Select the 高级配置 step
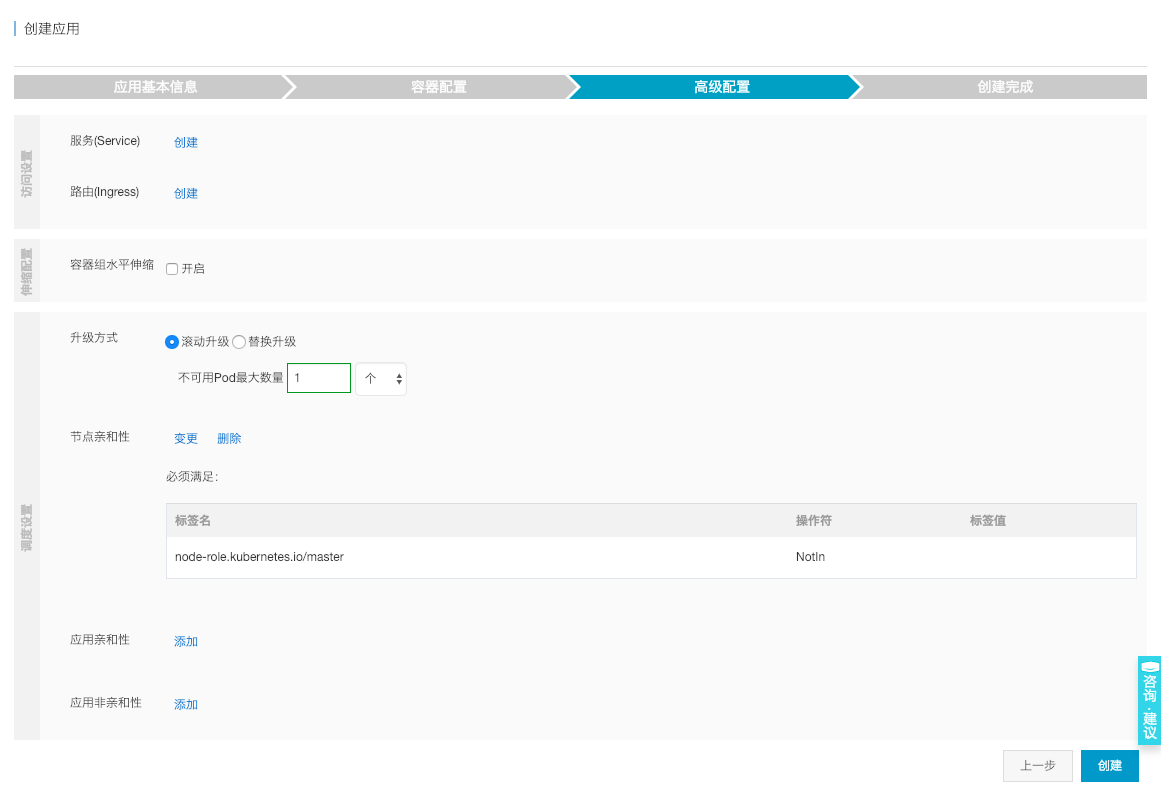Viewport: 1161px width, 793px height. click(722, 87)
